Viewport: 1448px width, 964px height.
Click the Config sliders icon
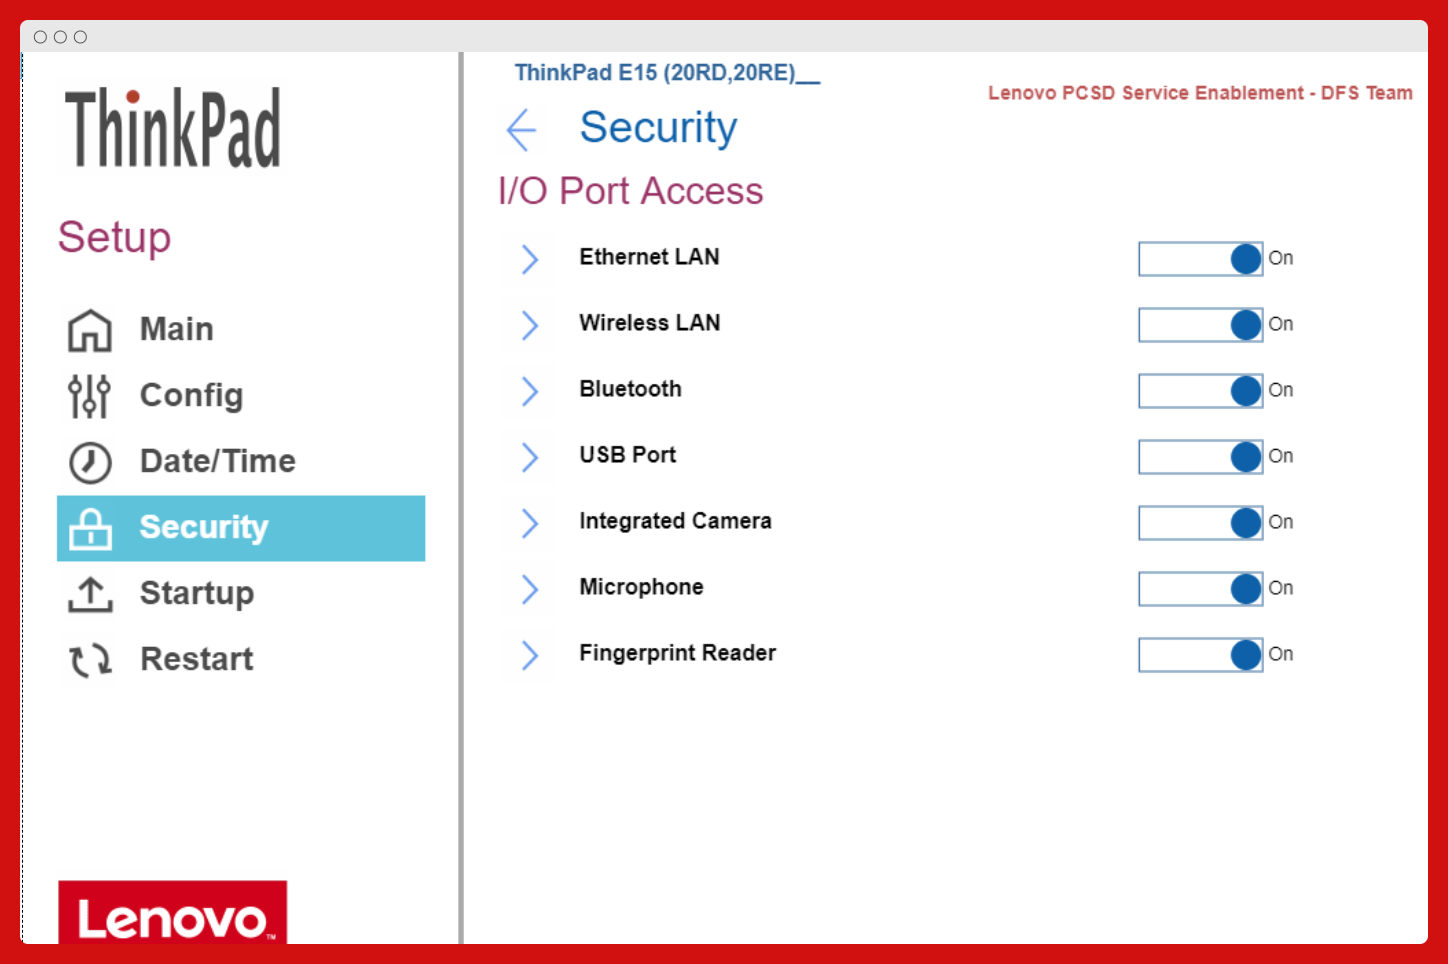[x=90, y=396]
